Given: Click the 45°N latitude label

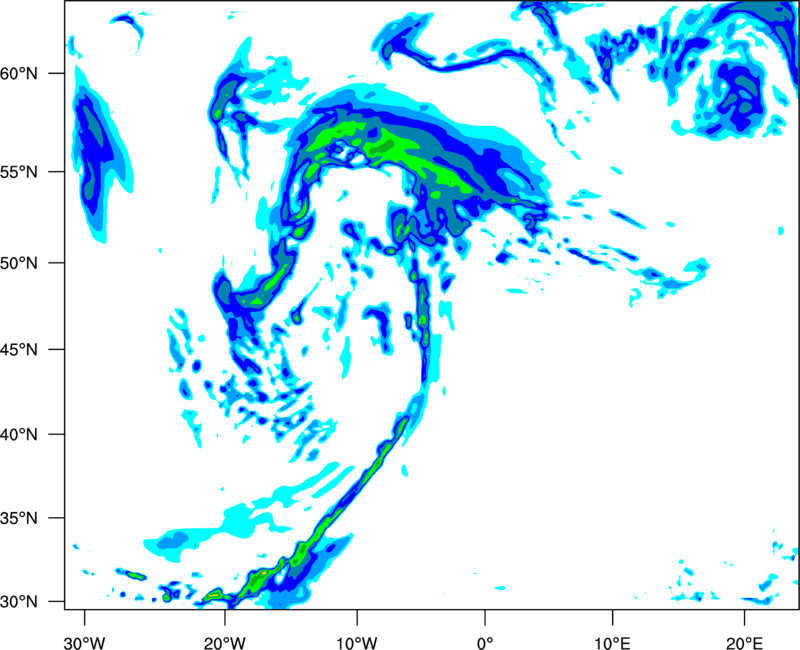Looking at the screenshot, I should point(19,349).
